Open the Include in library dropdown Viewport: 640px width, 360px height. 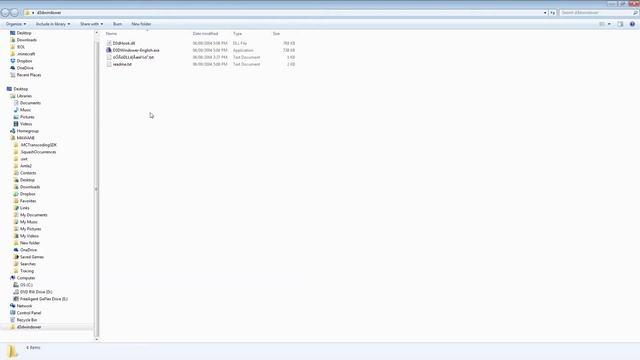(x=53, y=24)
